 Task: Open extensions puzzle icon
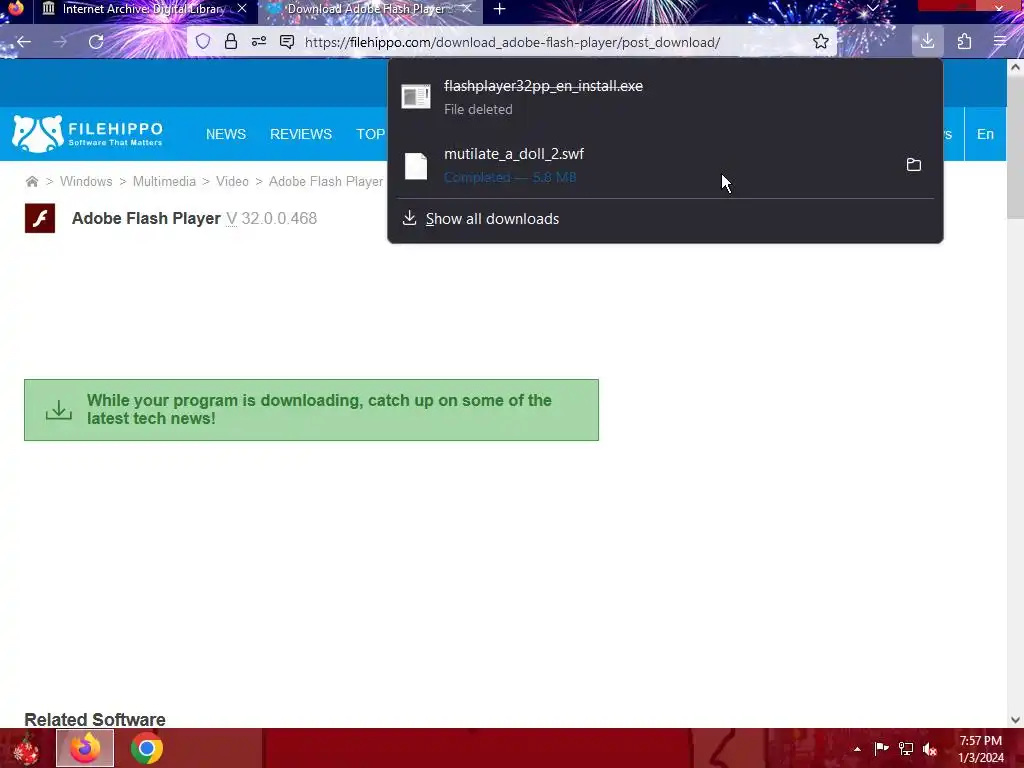pos(965,42)
